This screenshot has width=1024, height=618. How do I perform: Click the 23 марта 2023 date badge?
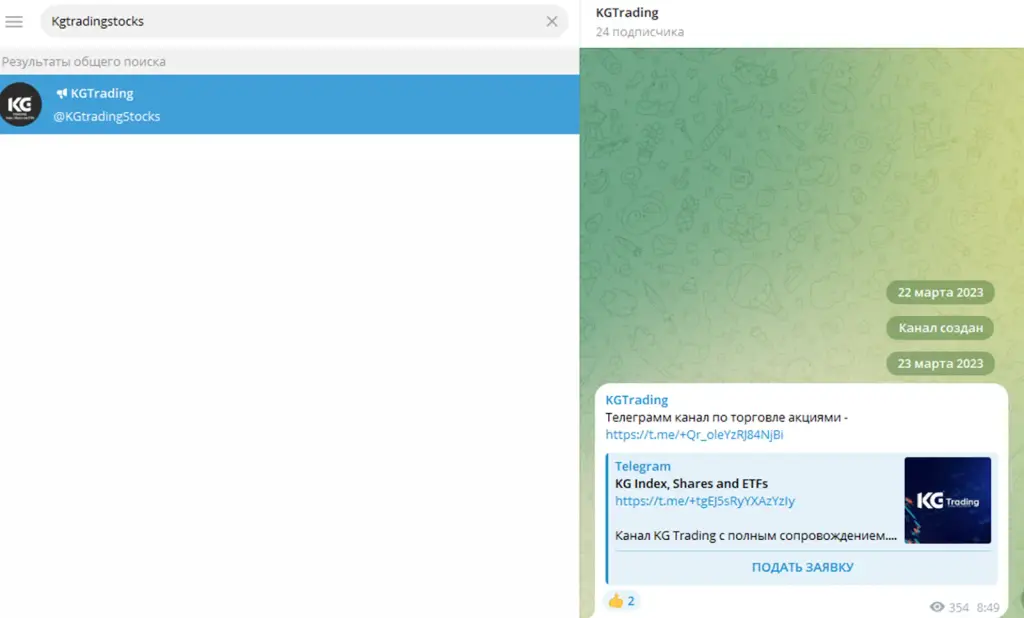[940, 363]
